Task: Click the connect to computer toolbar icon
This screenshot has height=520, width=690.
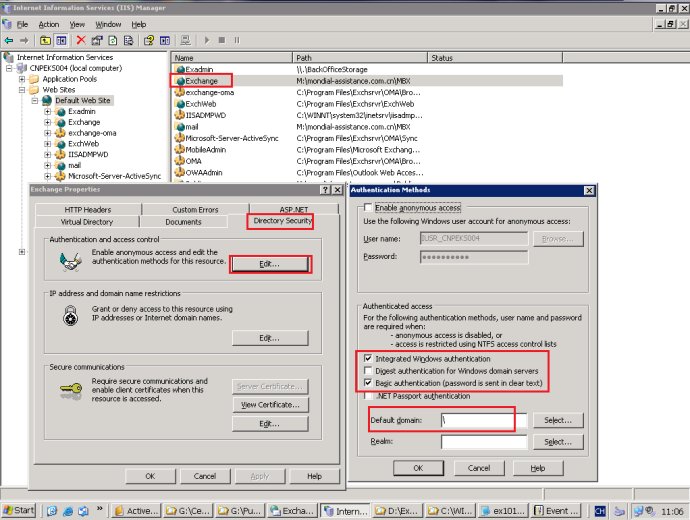Action: [x=186, y=40]
